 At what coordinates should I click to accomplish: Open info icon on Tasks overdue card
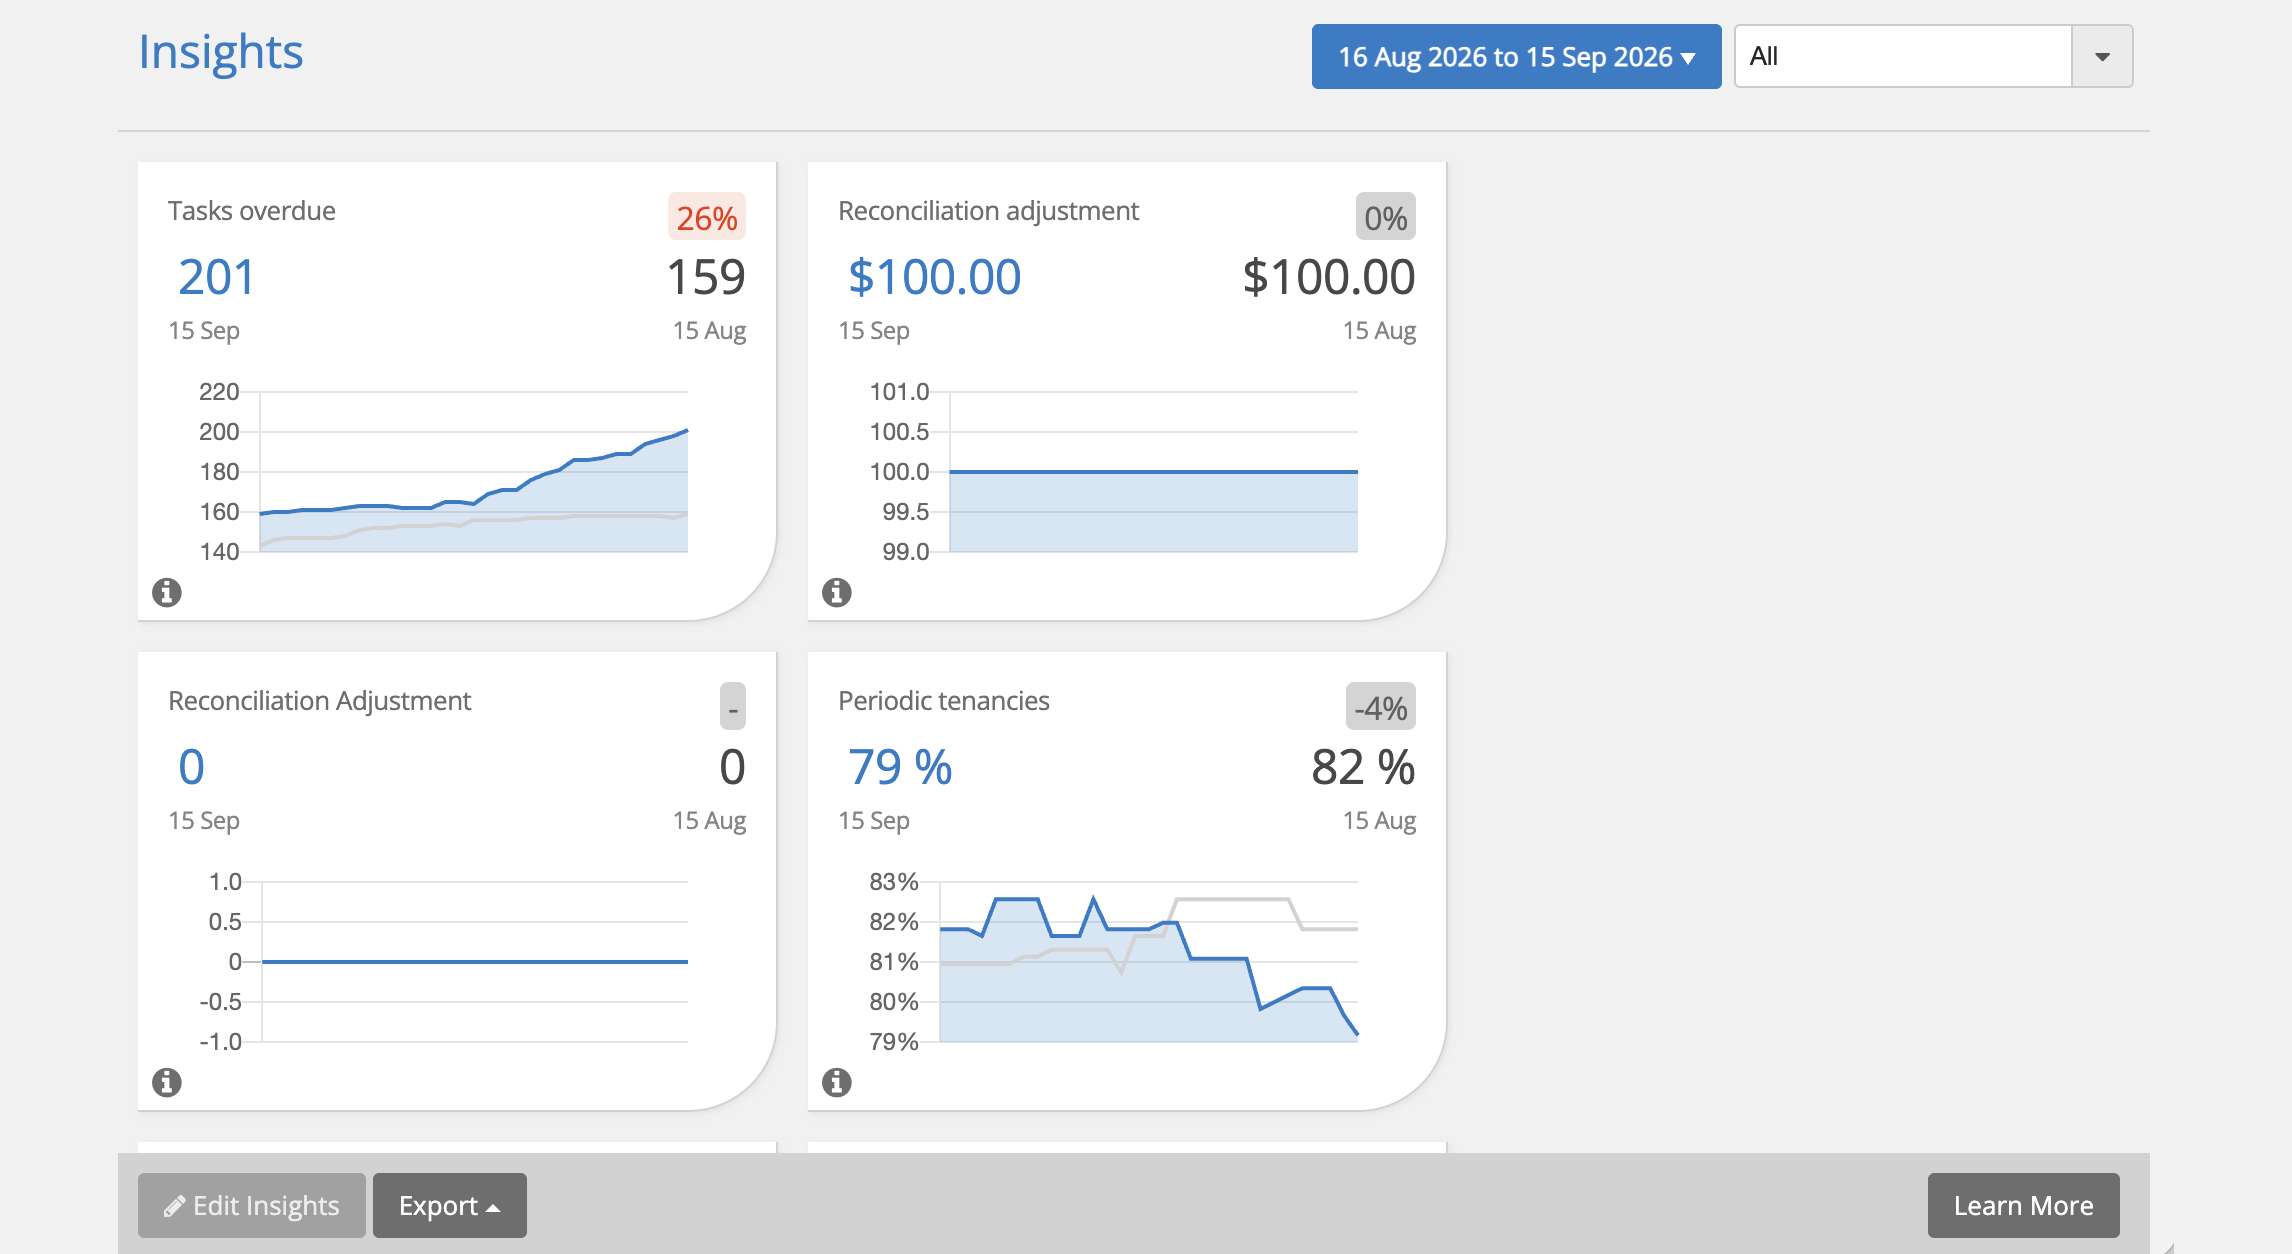pyautogui.click(x=167, y=593)
